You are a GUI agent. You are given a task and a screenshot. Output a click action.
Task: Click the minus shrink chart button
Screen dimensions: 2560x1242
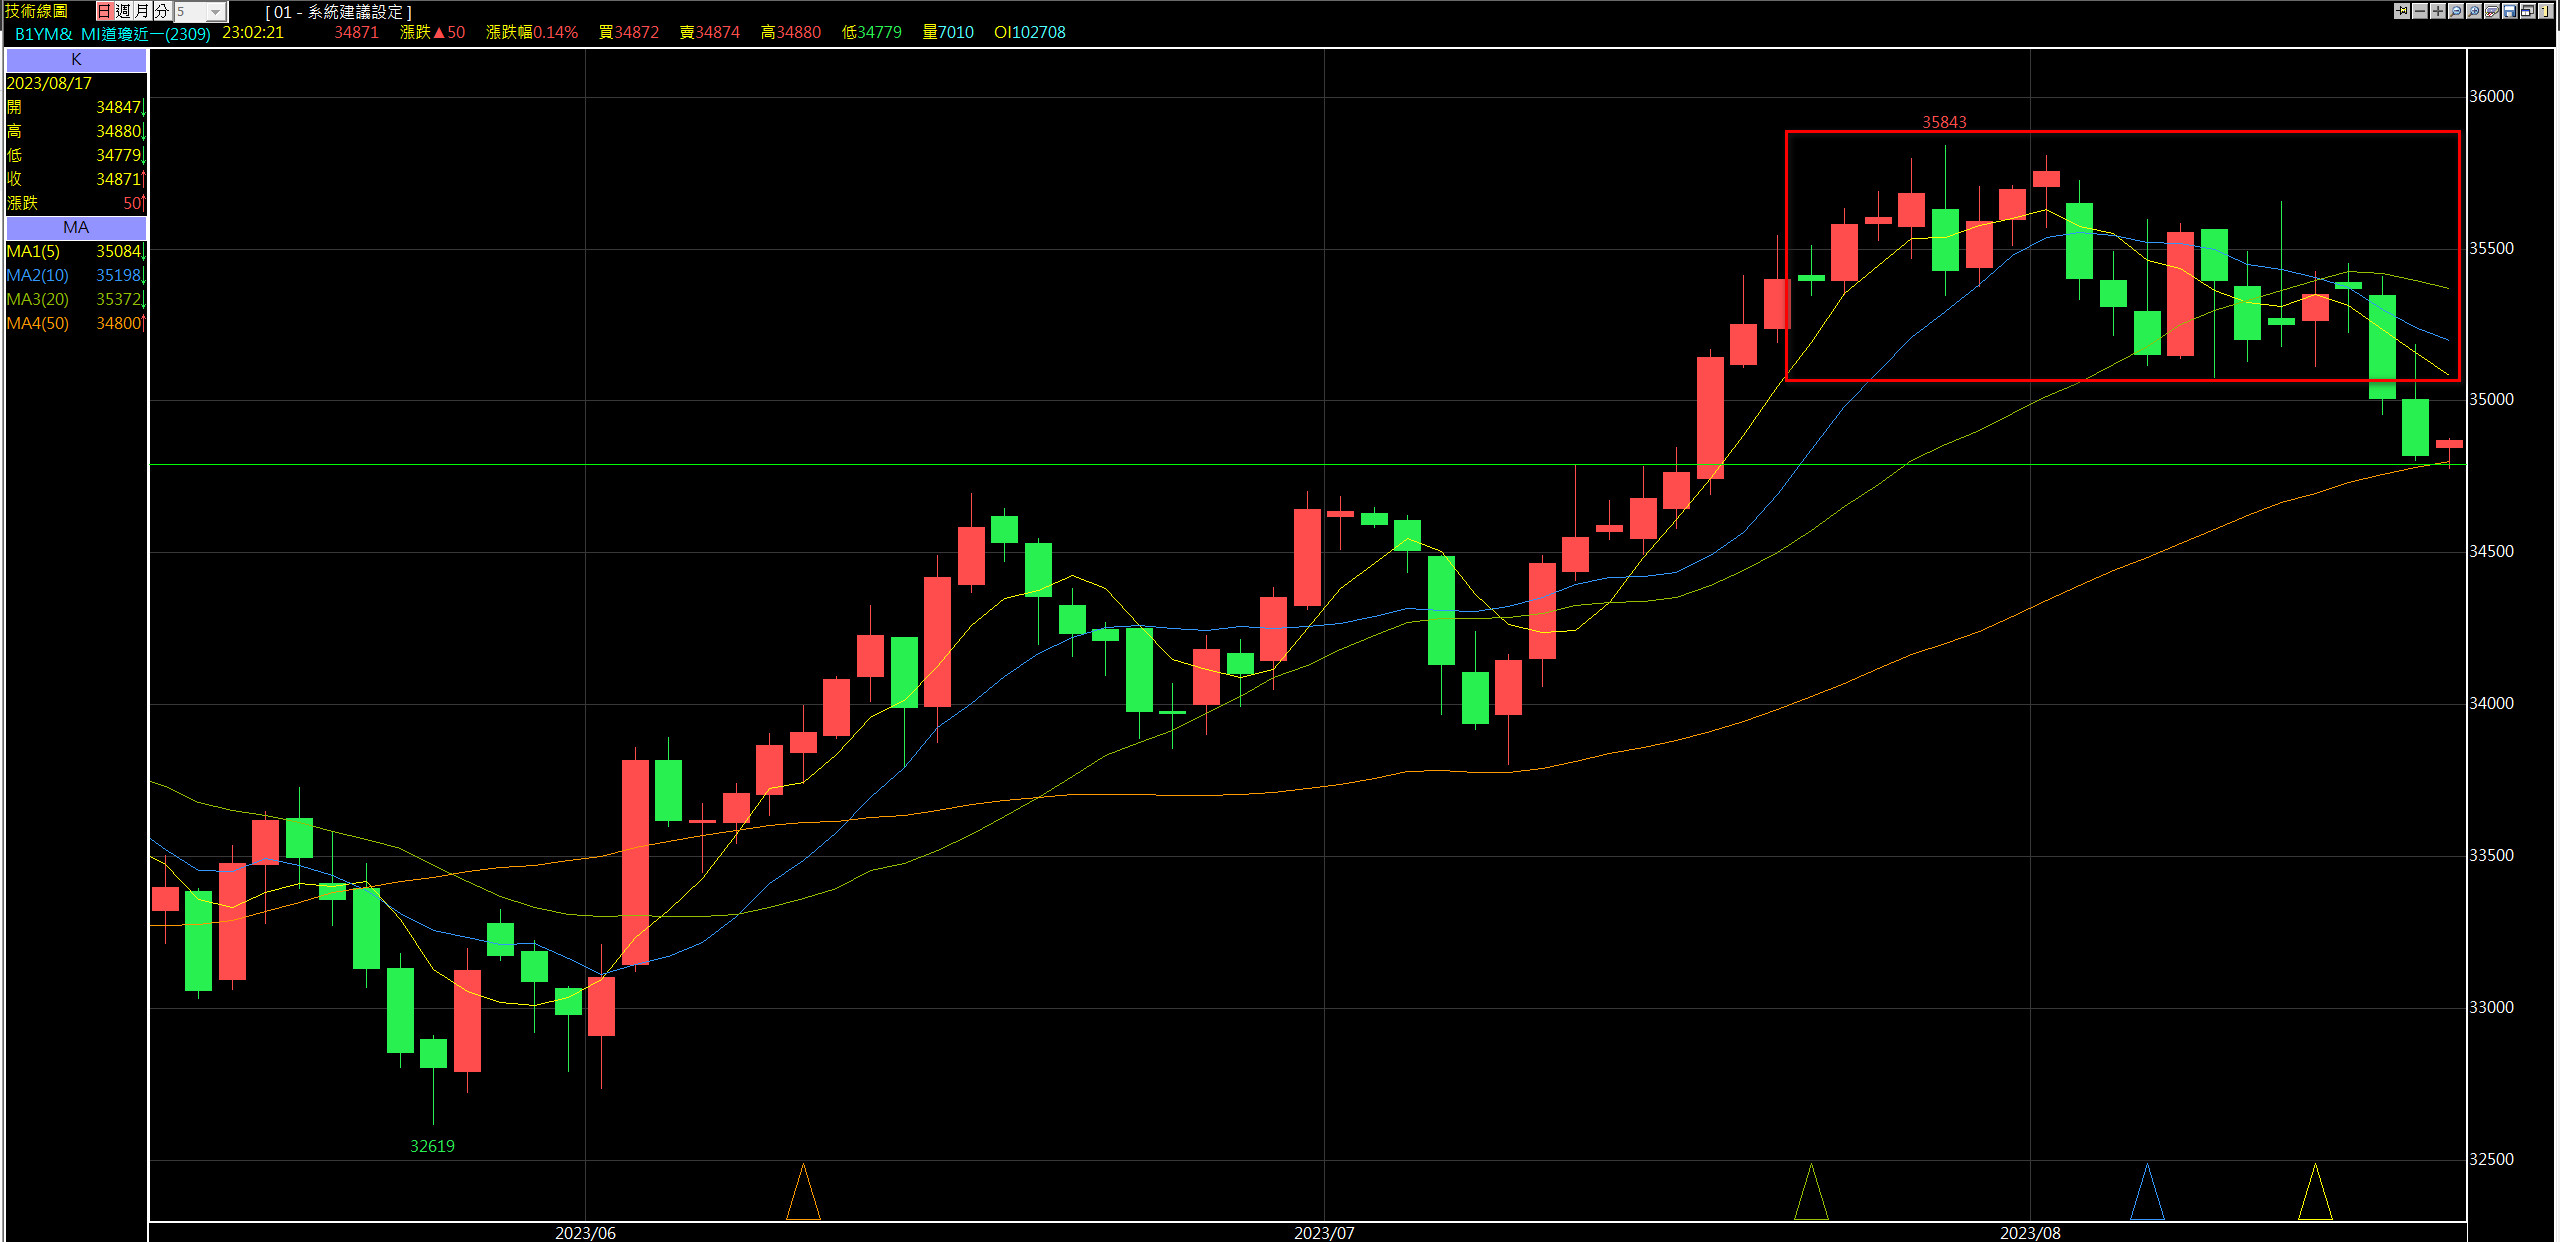point(2420,11)
